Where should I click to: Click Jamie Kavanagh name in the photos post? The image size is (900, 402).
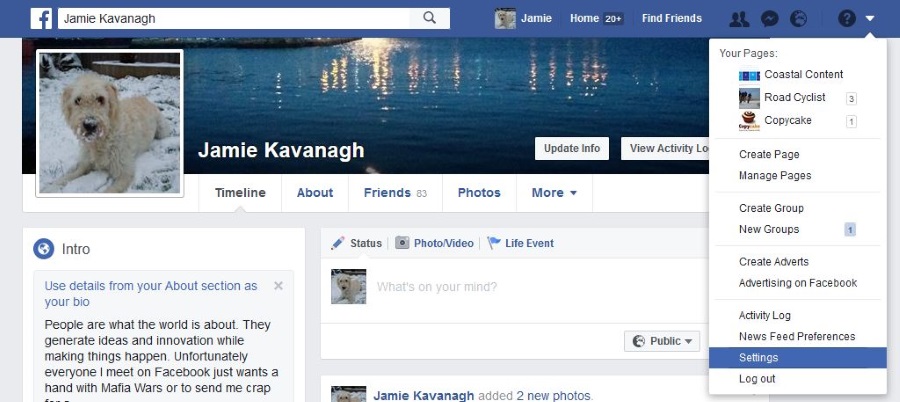pos(424,396)
